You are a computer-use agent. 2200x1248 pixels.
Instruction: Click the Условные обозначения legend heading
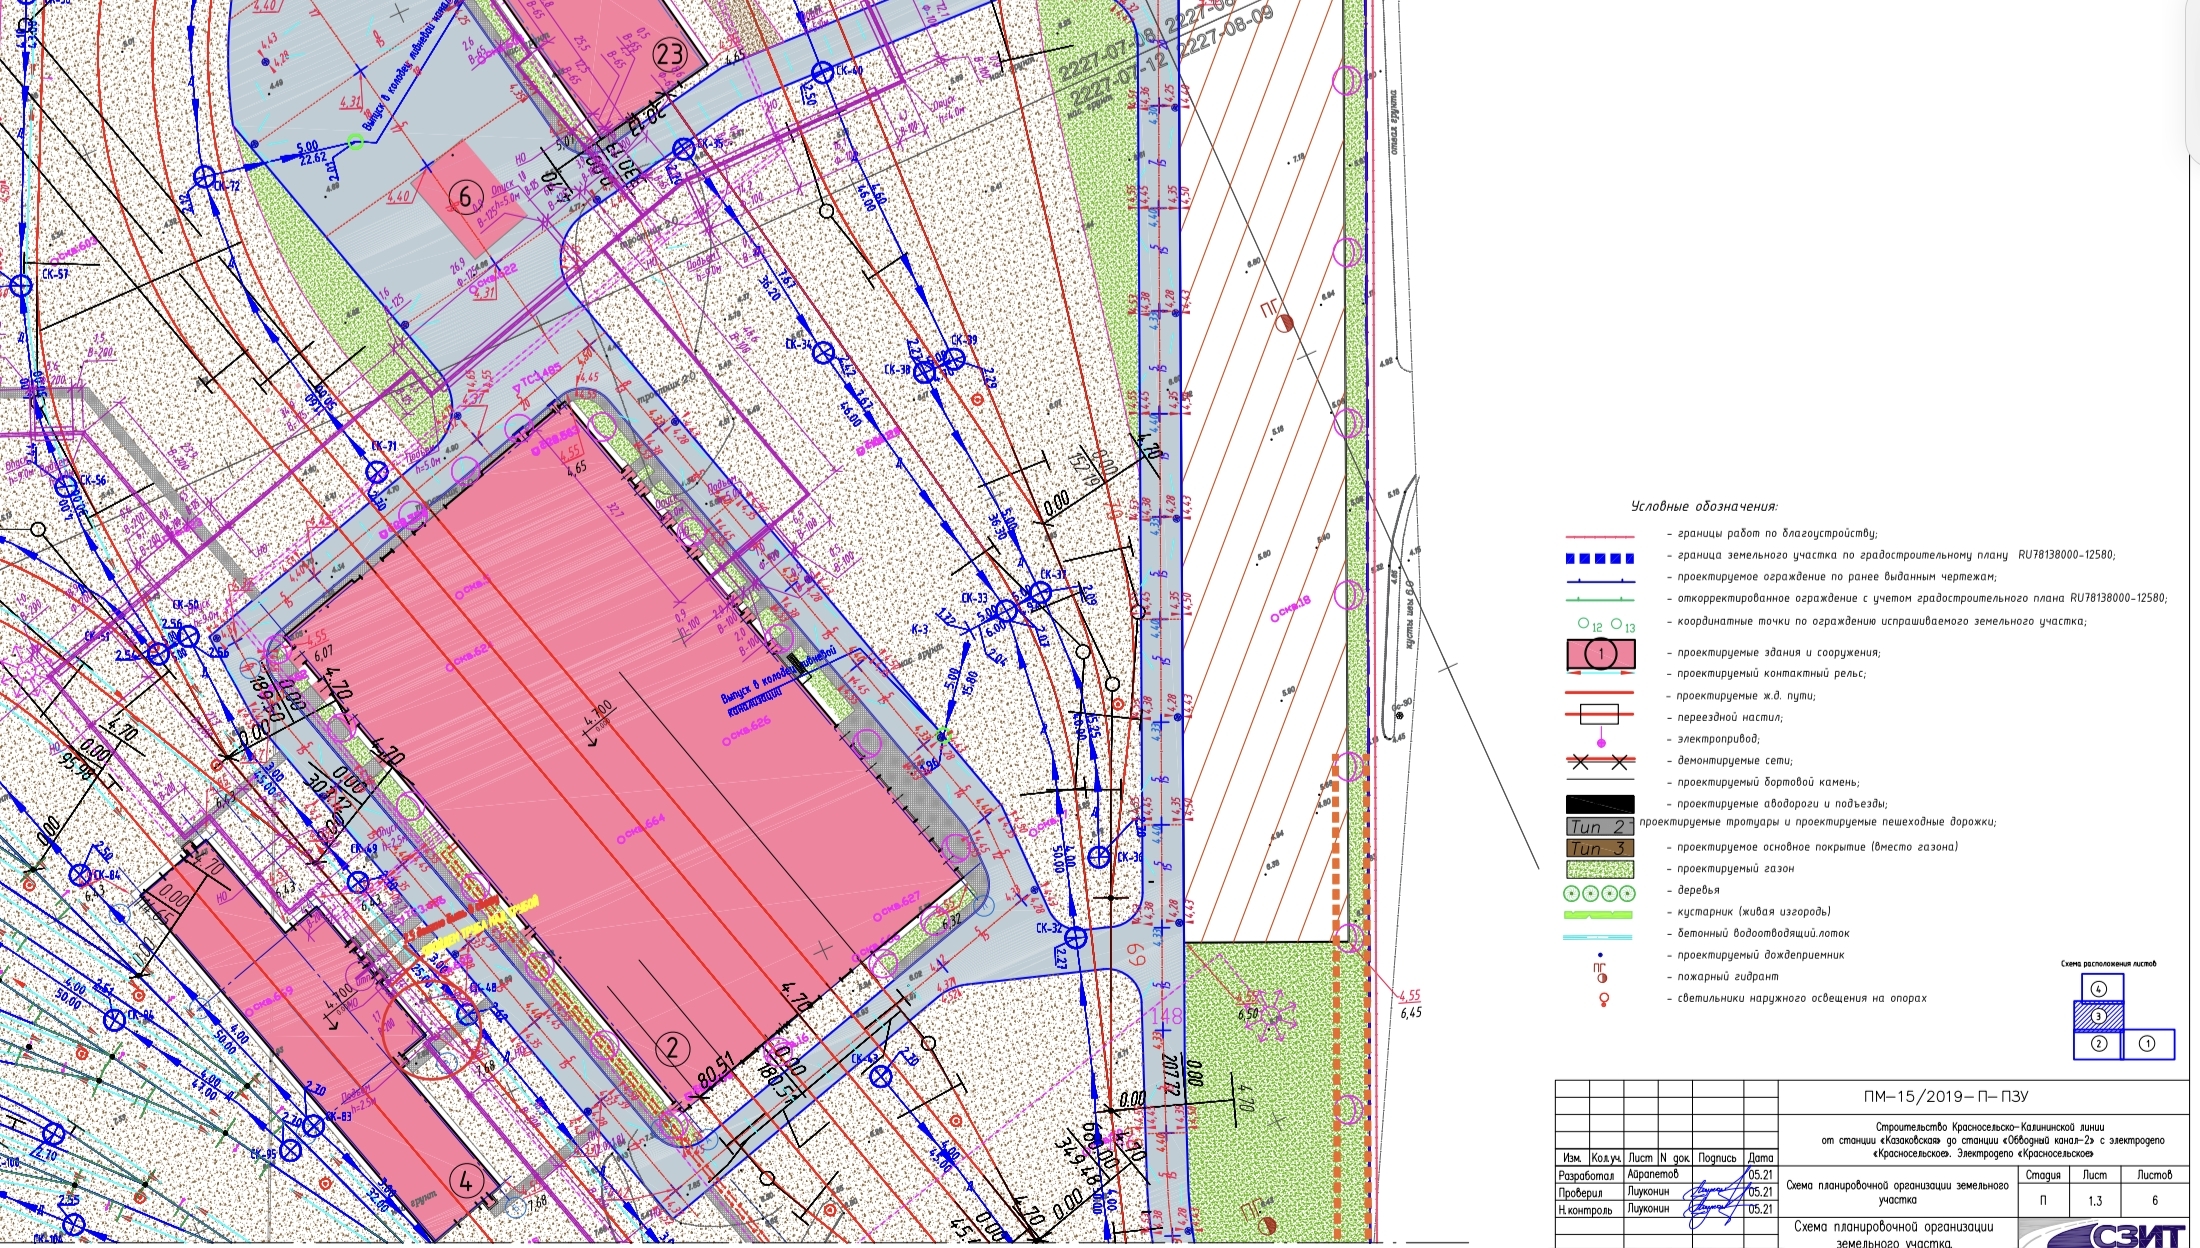(1704, 507)
